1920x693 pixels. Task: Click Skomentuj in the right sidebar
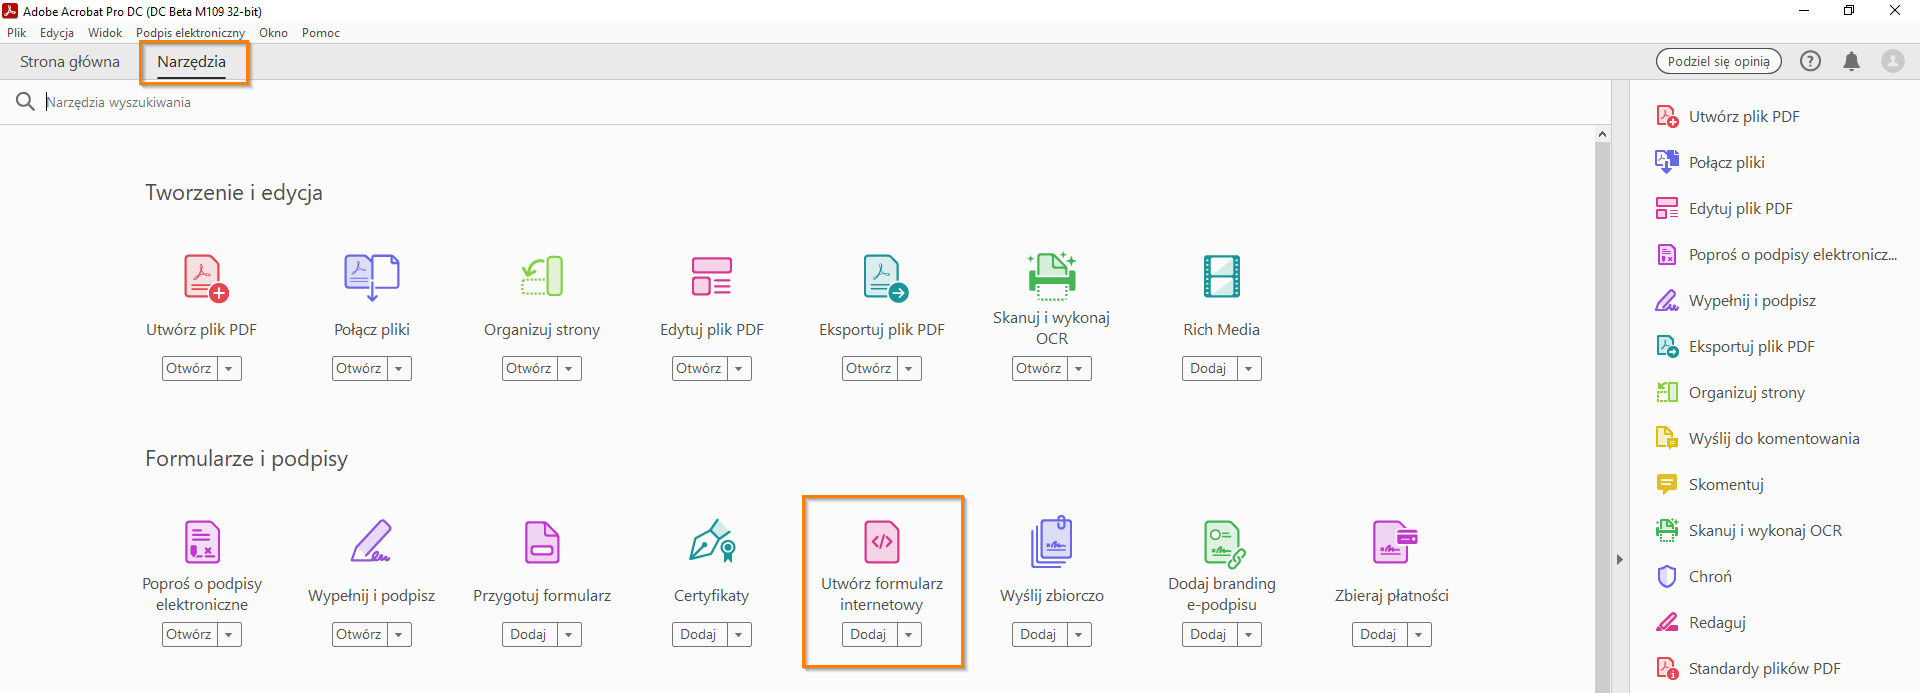[x=1710, y=484]
